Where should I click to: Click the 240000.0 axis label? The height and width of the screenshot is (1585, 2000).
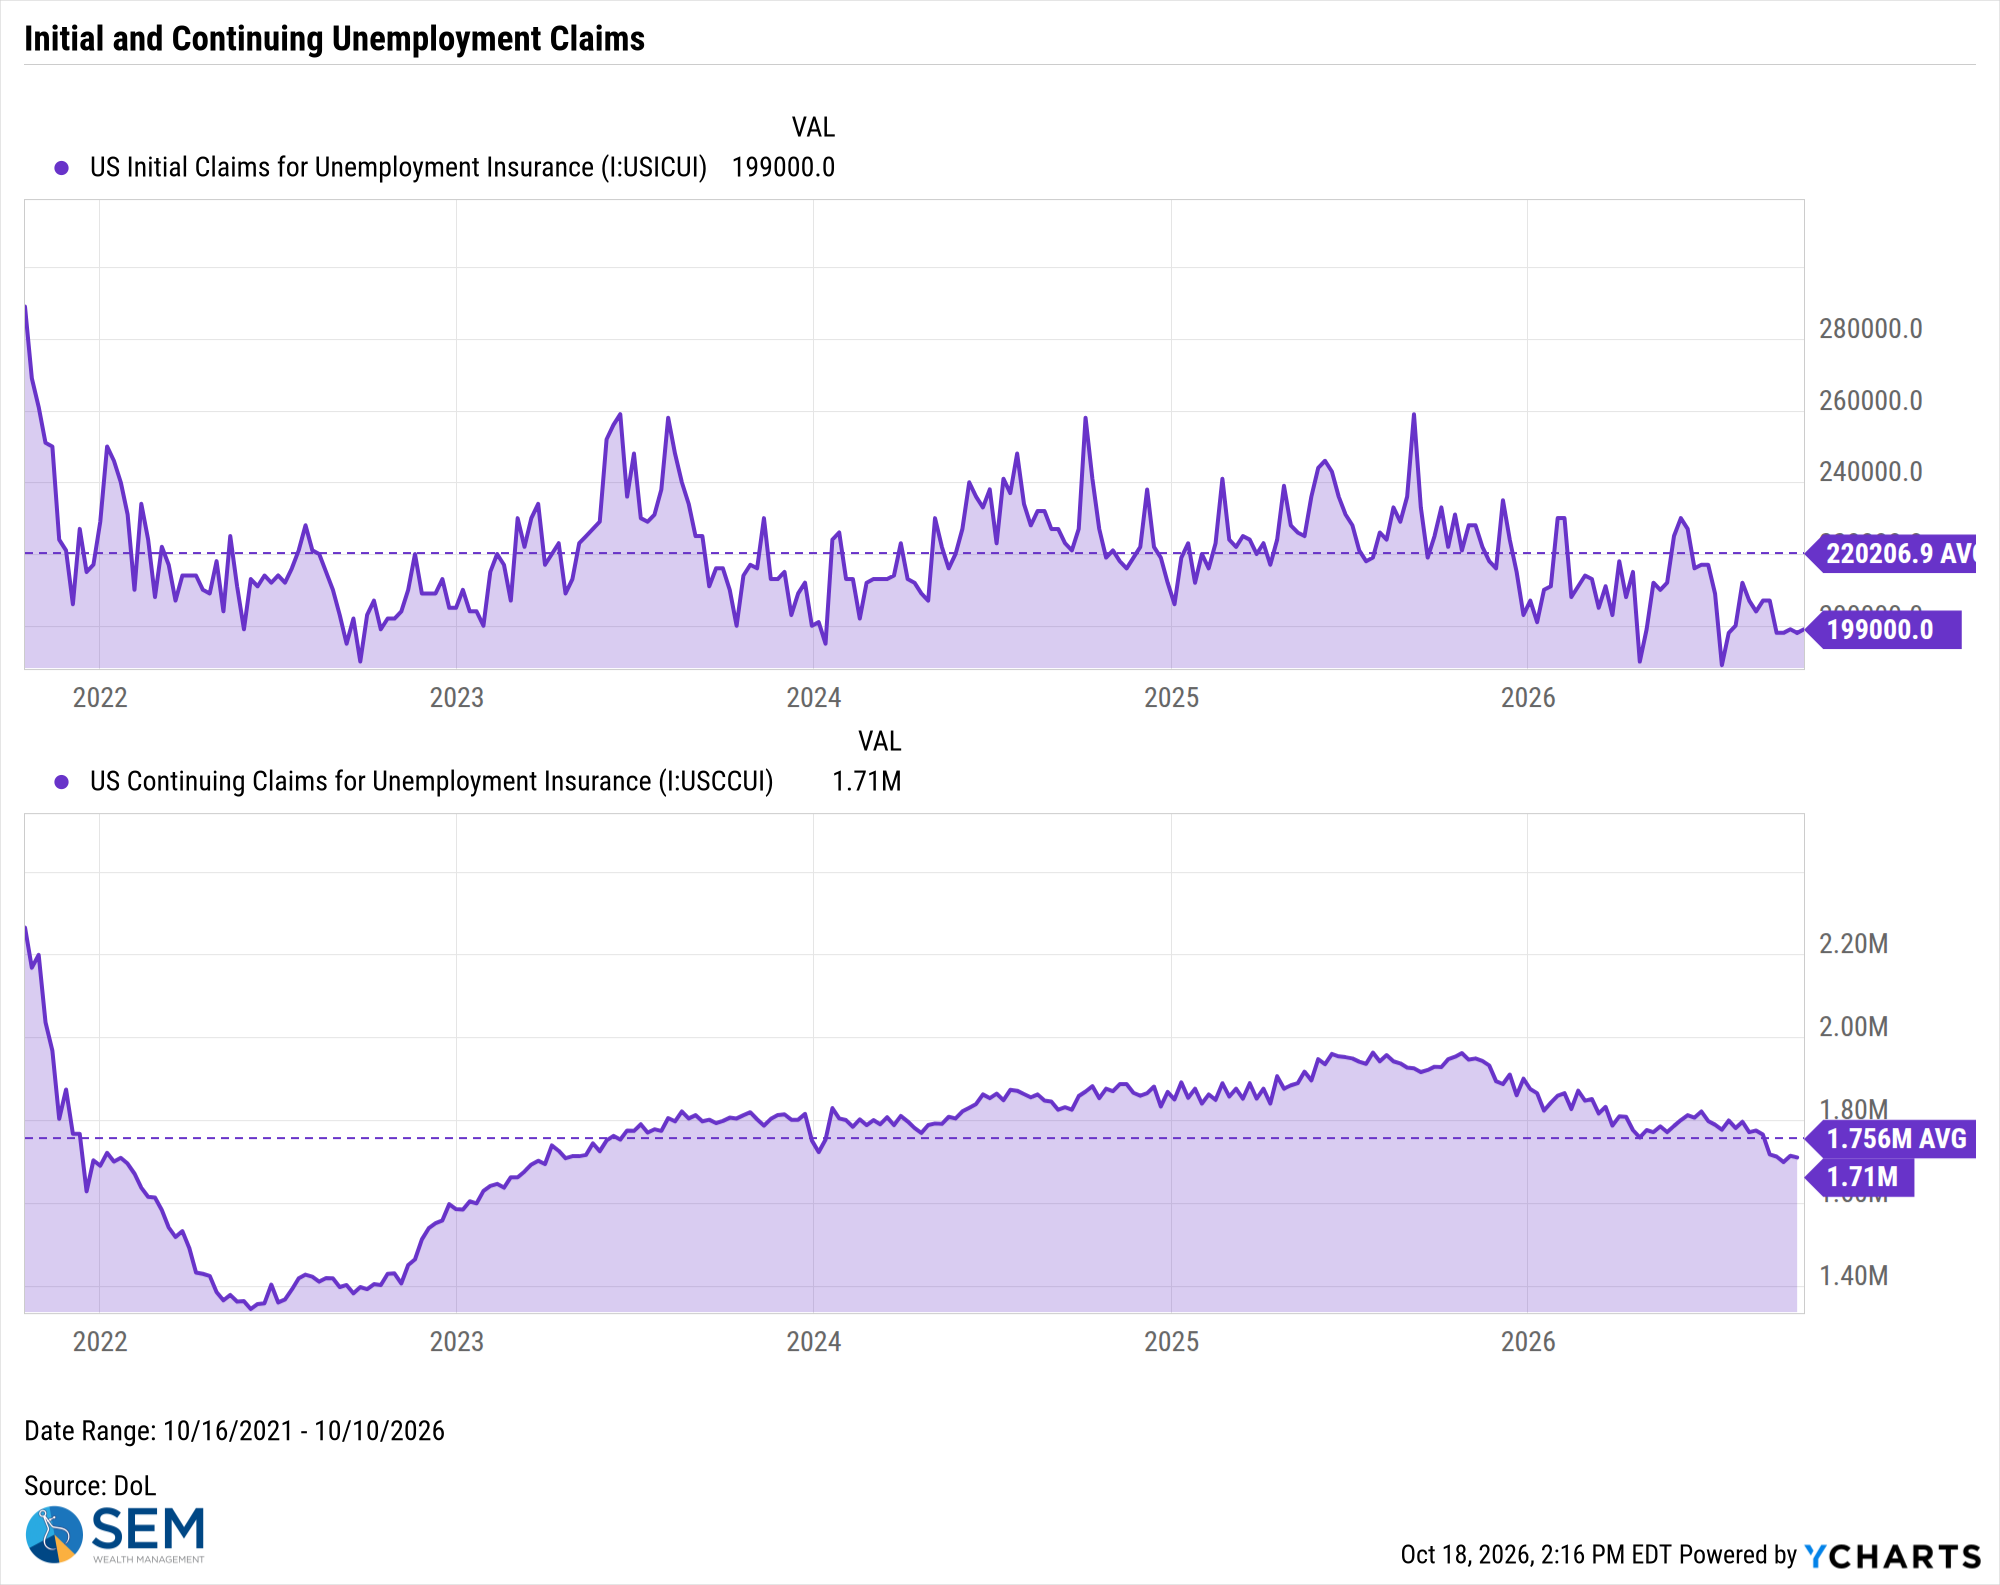(1870, 472)
